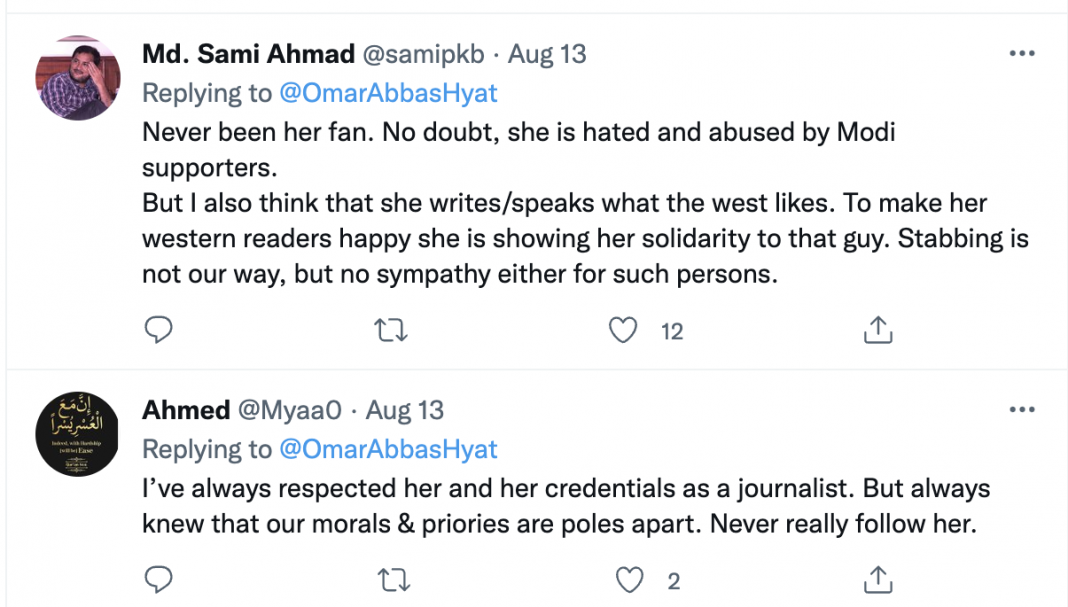Open Ahmed's profile avatar
Screen dimensions: 1068x607
click(x=78, y=433)
